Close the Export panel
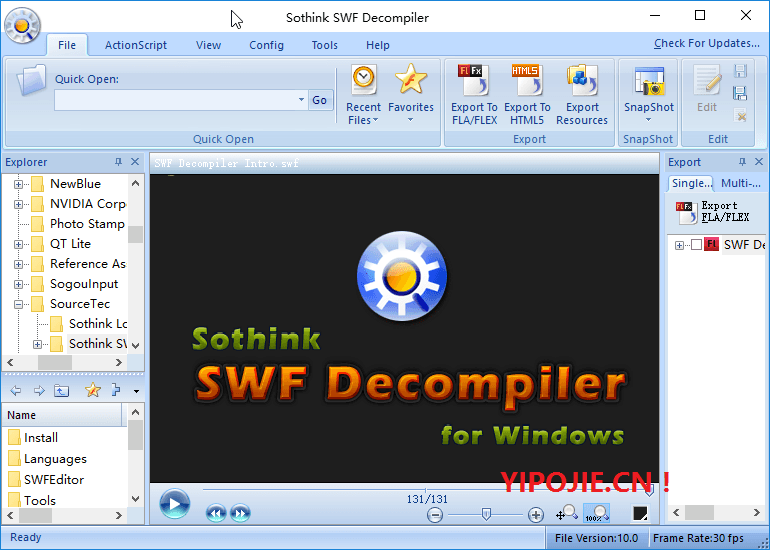 [x=759, y=162]
